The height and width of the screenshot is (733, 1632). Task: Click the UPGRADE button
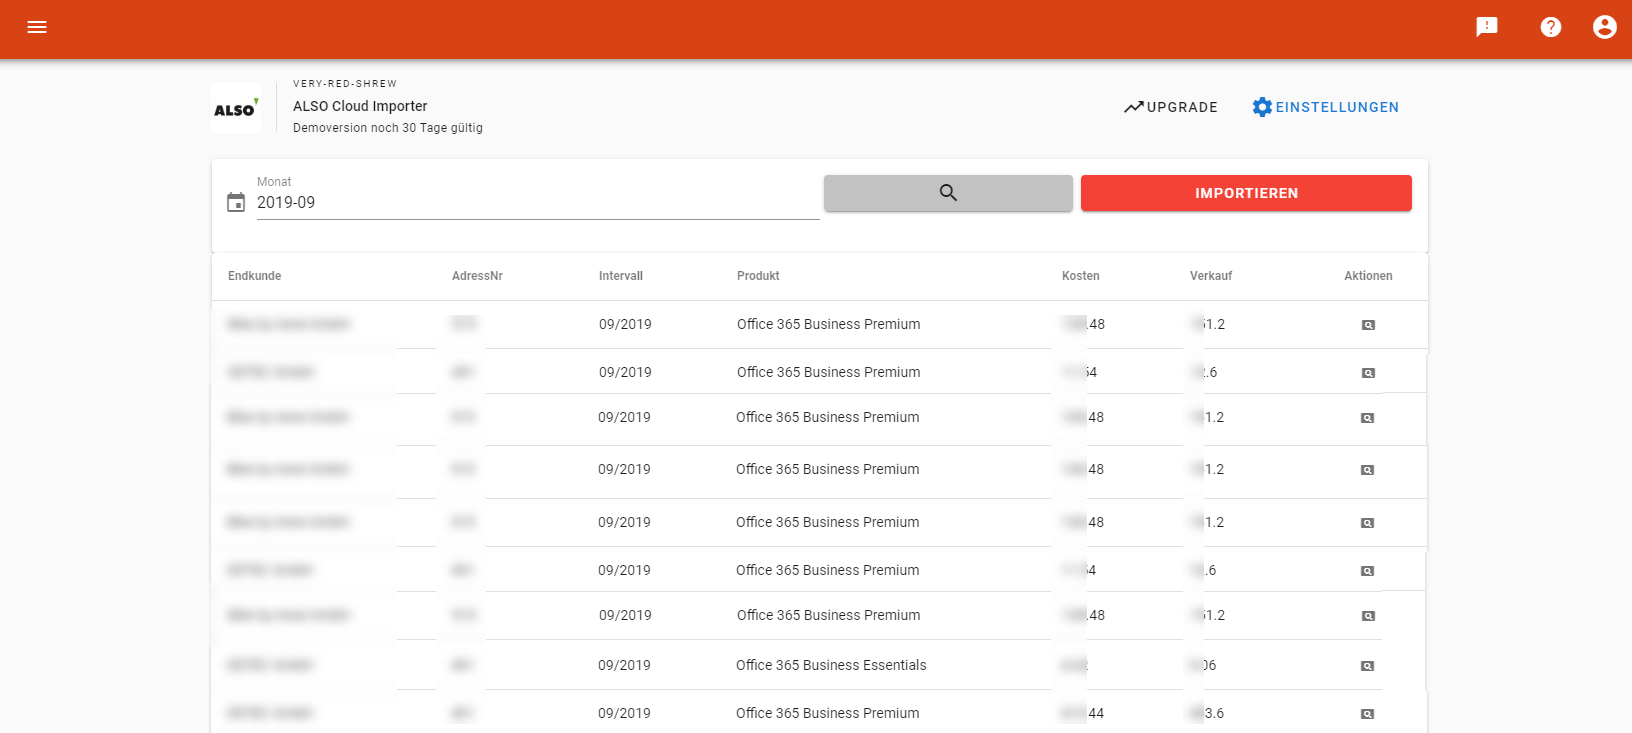coord(1171,107)
